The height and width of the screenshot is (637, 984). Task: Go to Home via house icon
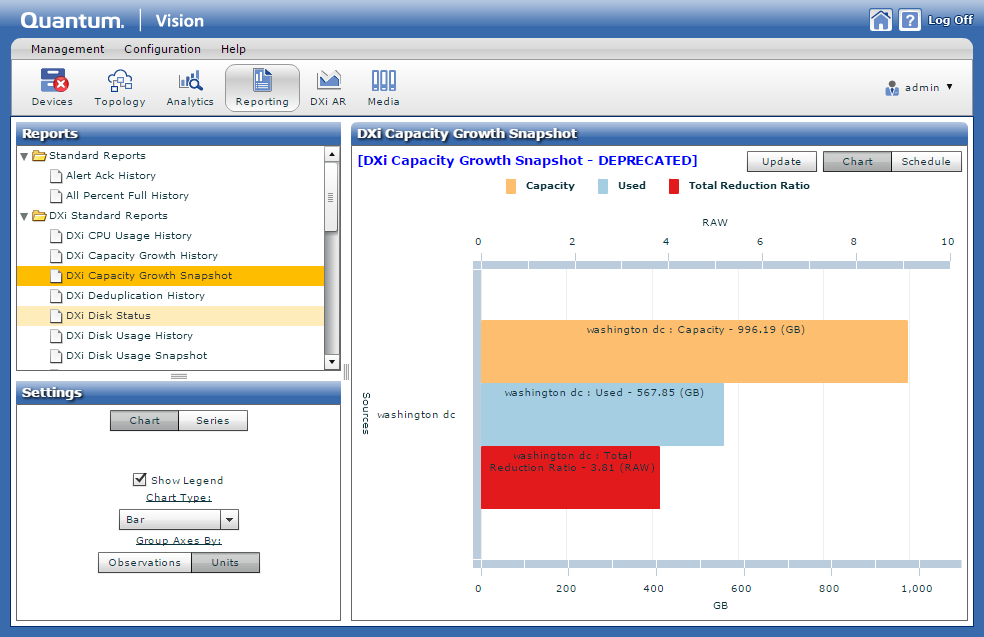(880, 20)
